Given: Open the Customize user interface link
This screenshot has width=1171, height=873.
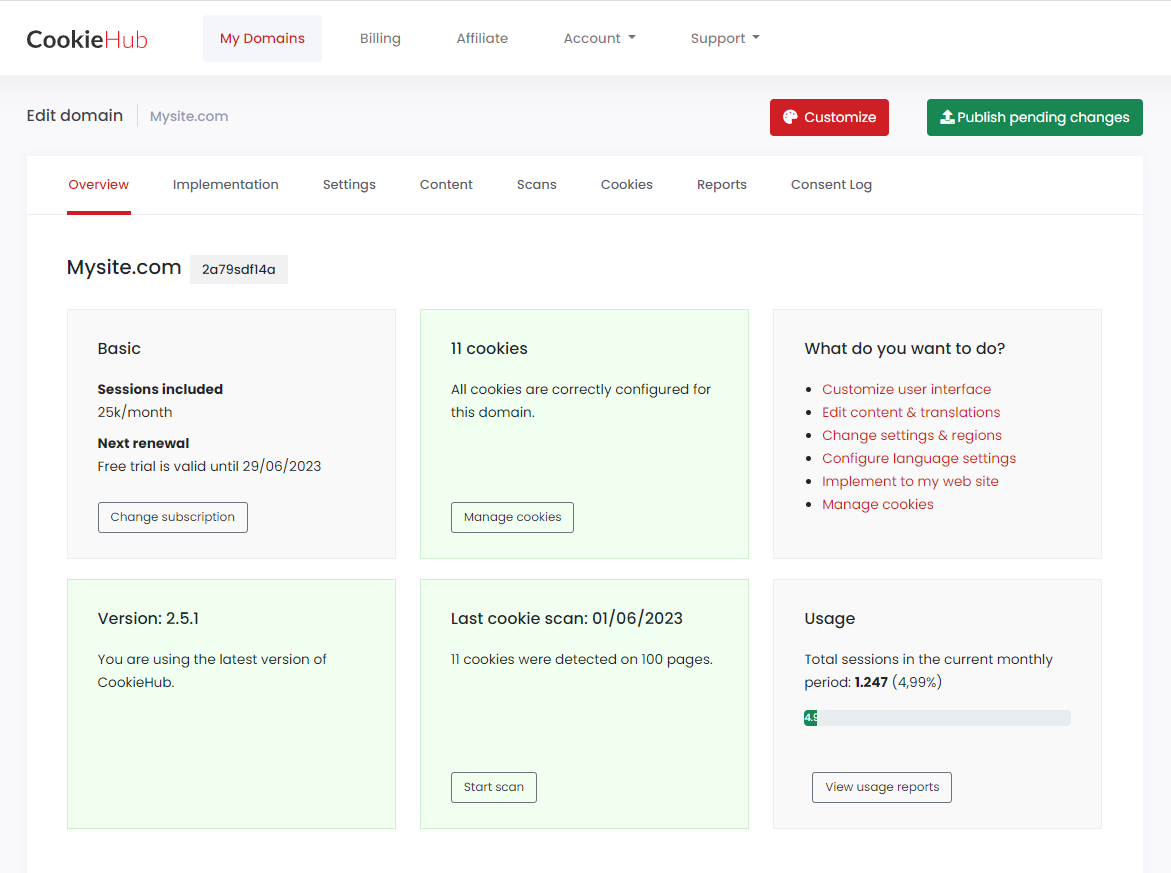Looking at the screenshot, I should coord(907,389).
